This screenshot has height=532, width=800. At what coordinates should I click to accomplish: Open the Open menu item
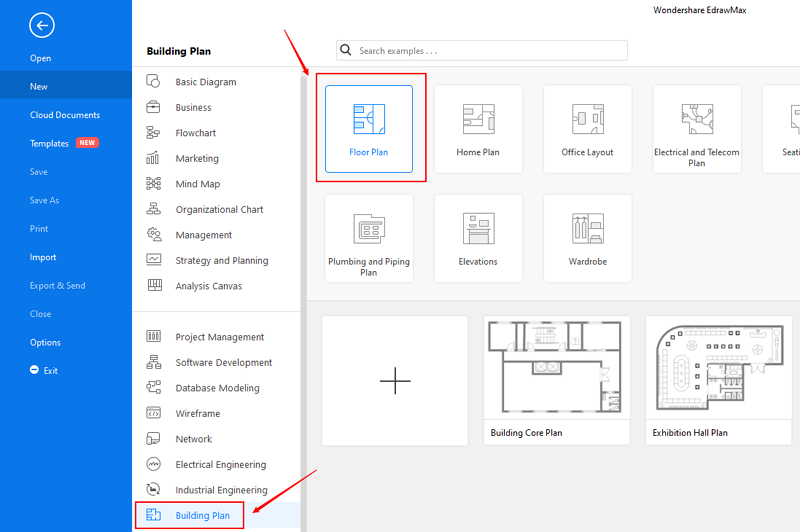(x=40, y=58)
